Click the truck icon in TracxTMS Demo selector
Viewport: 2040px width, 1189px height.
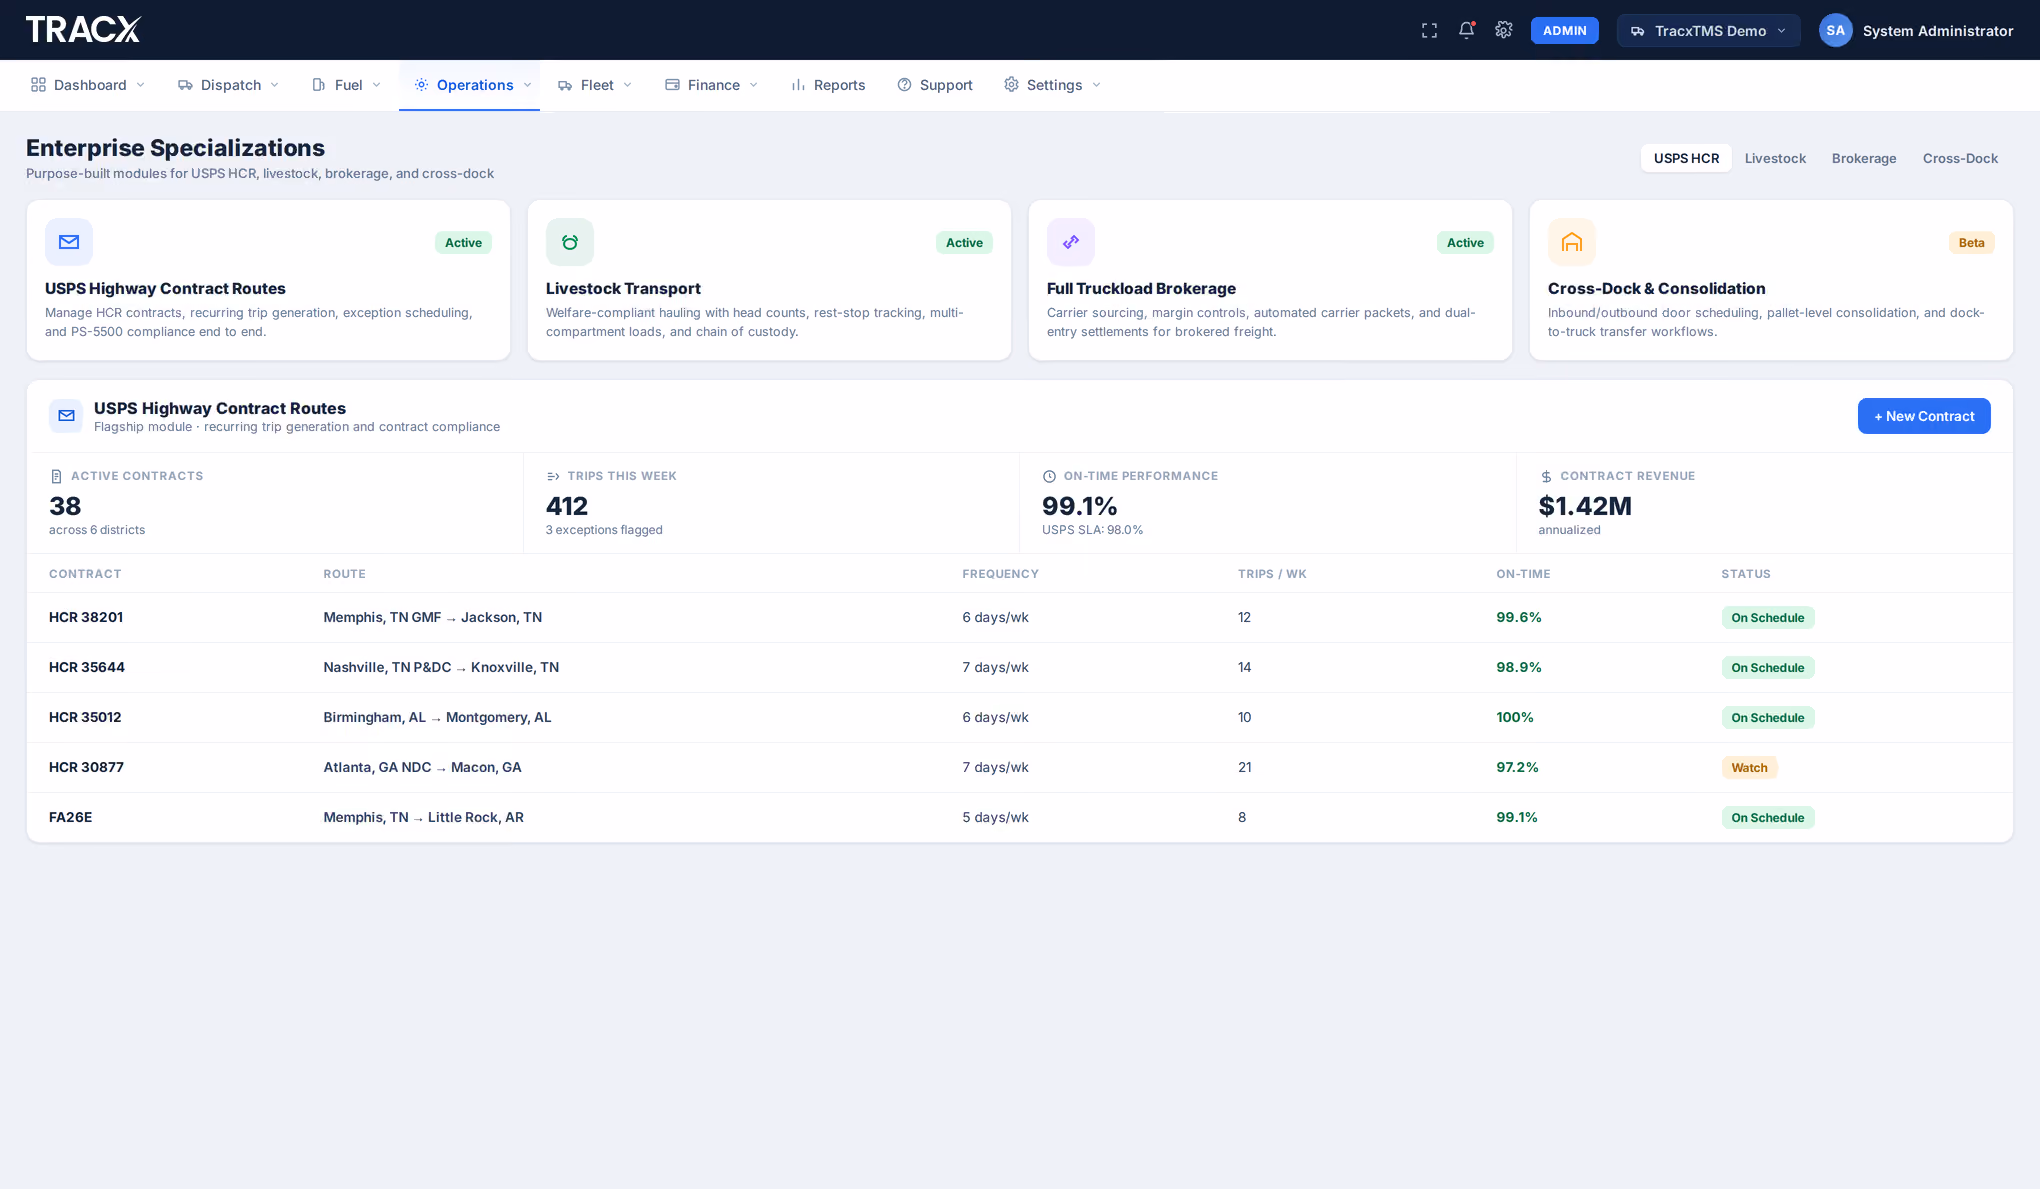click(x=1637, y=31)
